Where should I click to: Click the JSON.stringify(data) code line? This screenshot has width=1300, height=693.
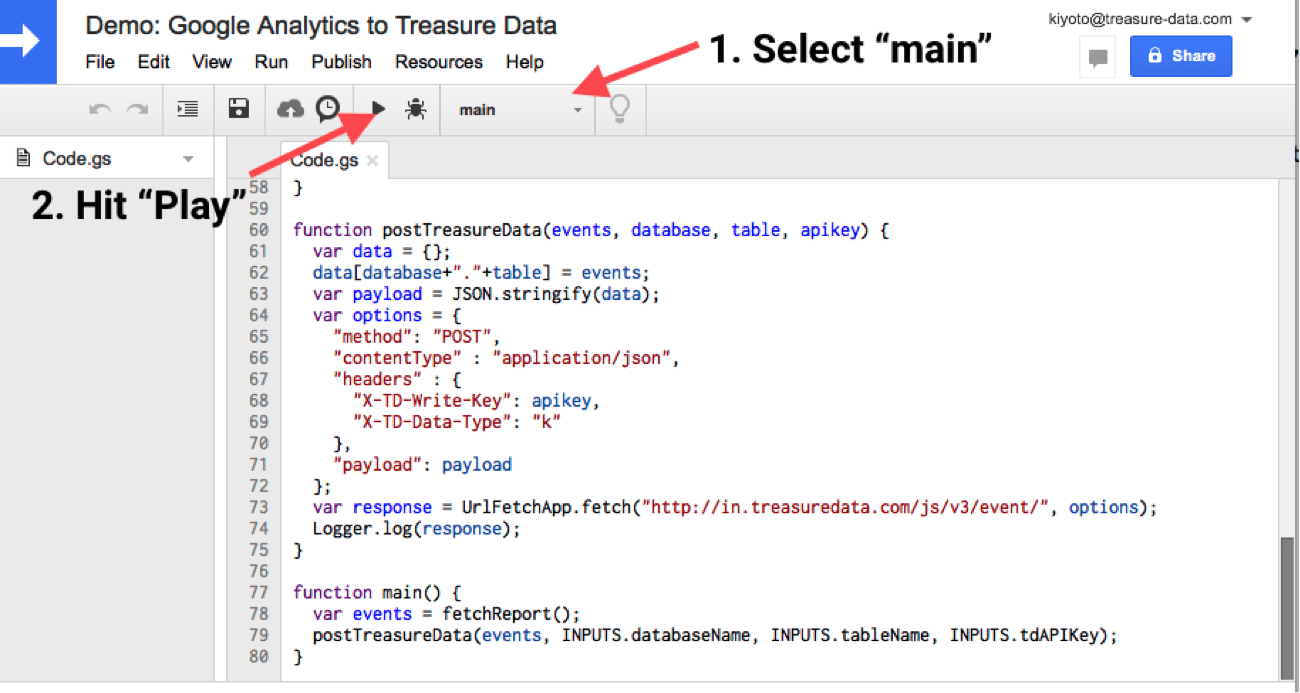(x=487, y=294)
